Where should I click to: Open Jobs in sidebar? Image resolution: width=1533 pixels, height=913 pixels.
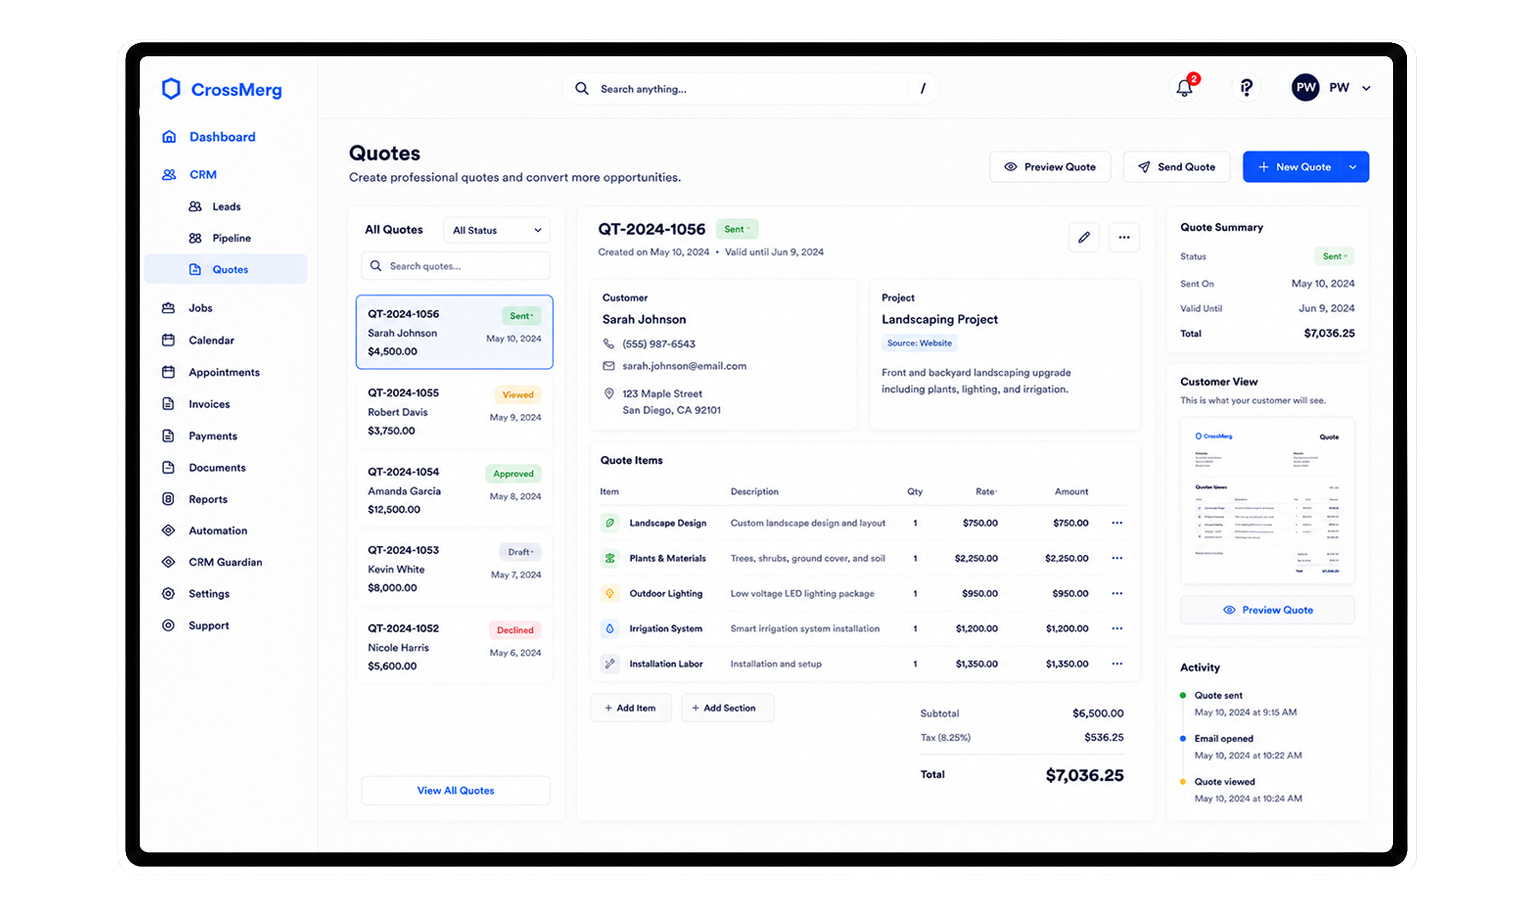200,308
